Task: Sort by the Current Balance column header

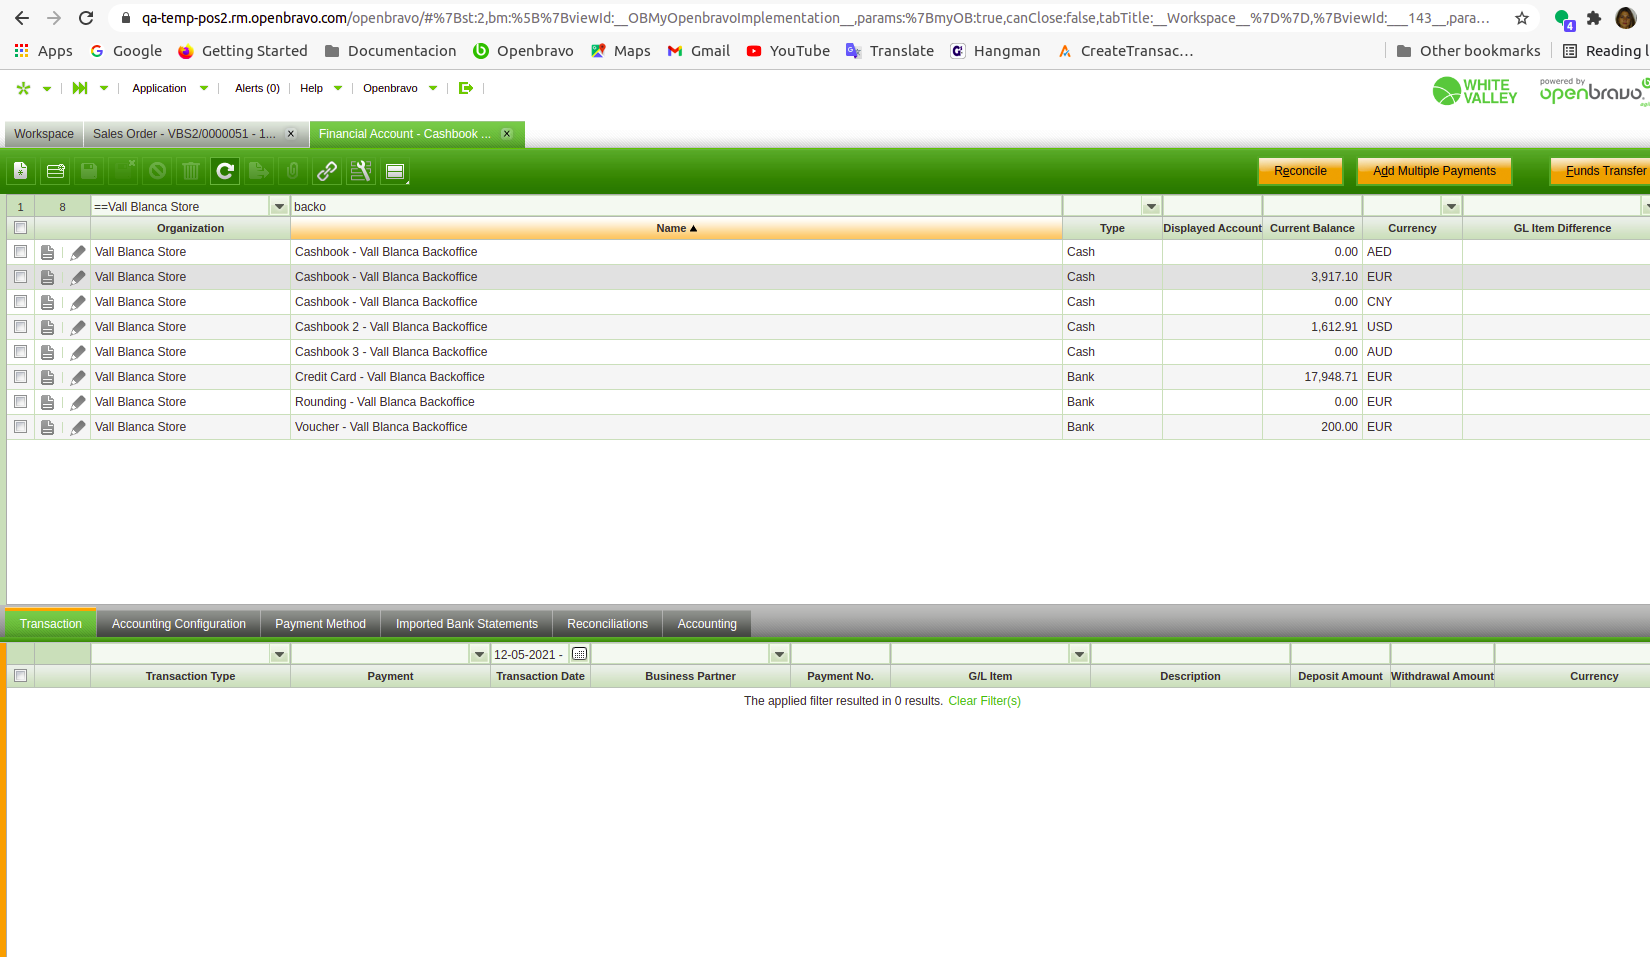Action: click(1312, 228)
